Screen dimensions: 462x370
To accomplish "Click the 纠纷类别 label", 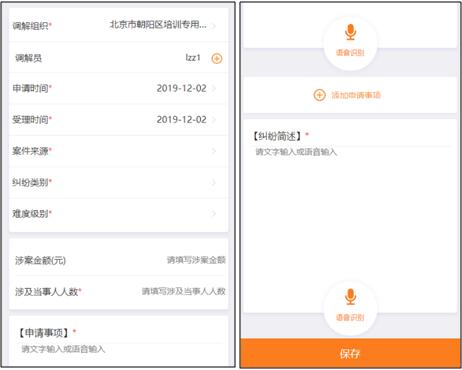I will (30, 182).
